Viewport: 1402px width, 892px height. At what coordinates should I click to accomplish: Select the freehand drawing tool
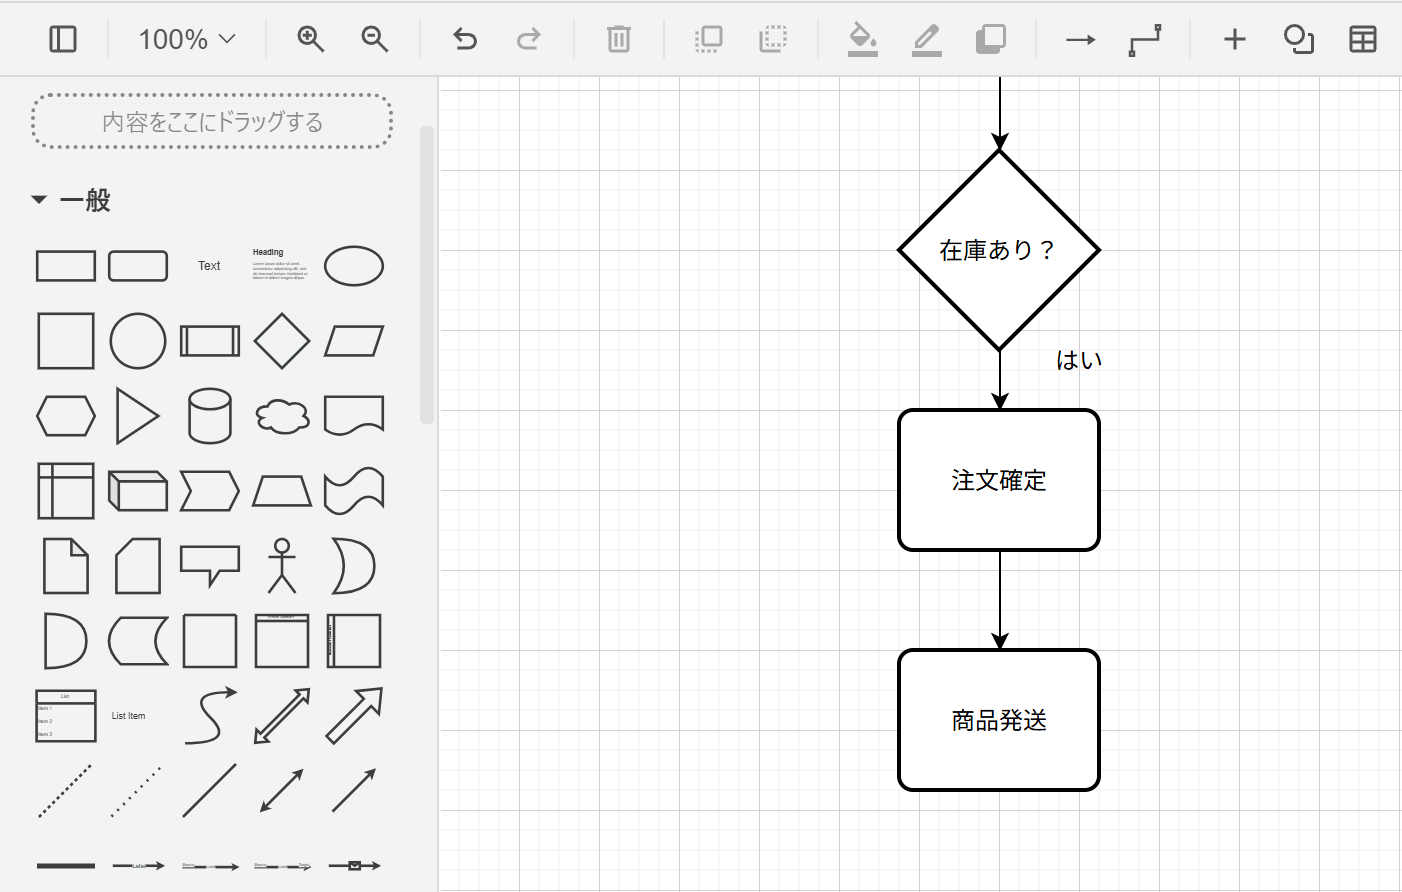coord(1298,40)
